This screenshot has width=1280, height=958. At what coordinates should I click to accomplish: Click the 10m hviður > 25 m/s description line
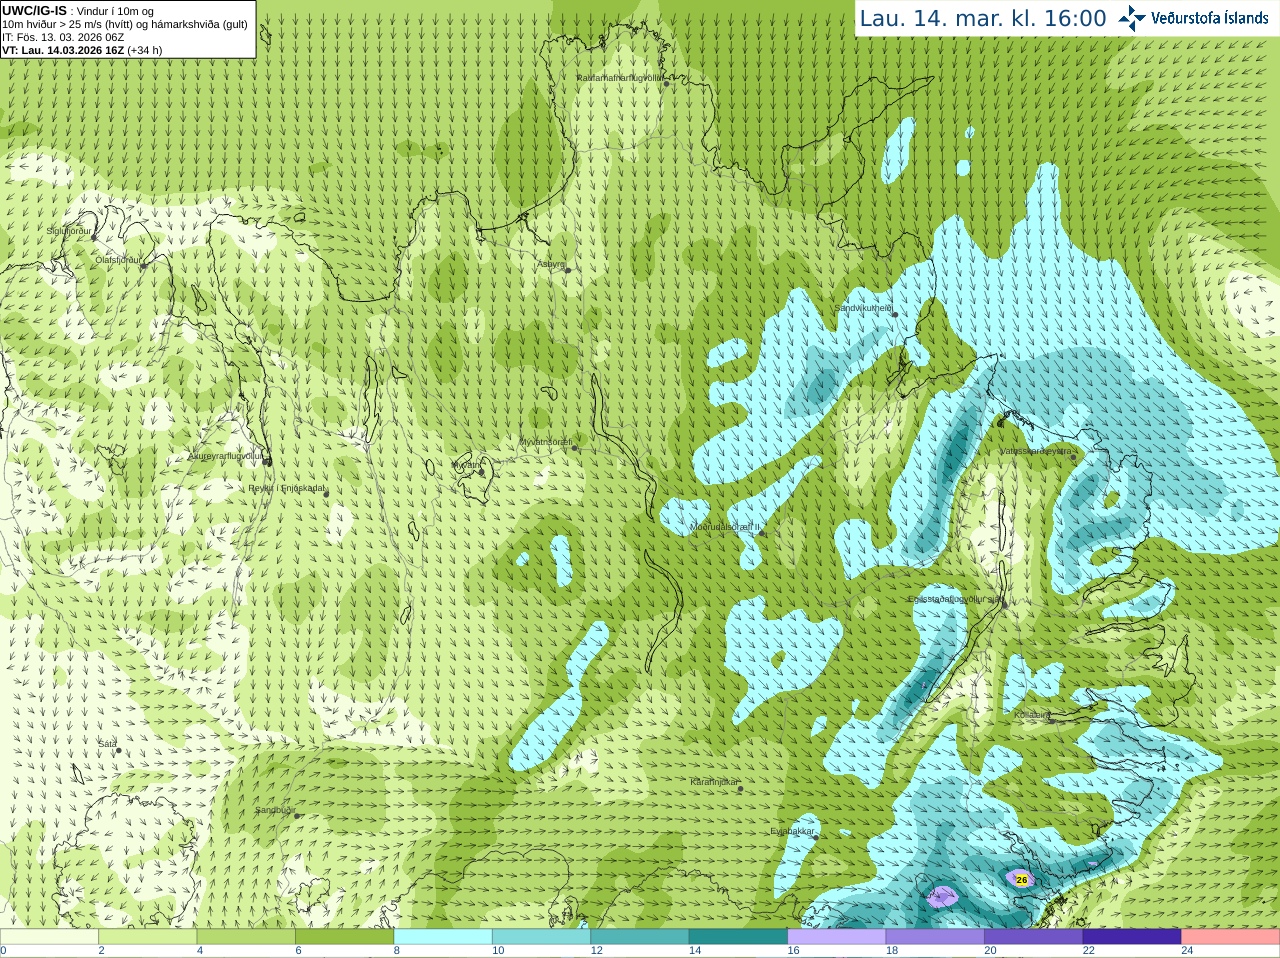125,24
